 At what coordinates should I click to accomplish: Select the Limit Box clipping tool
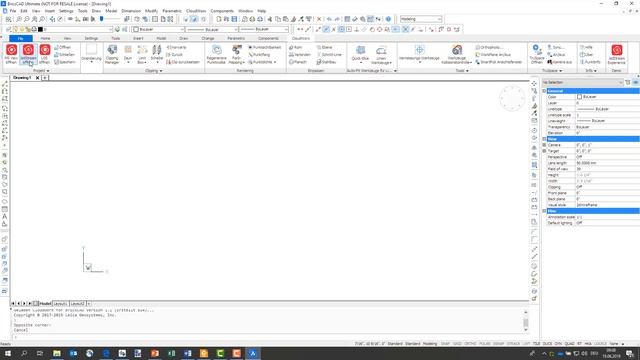(142, 54)
